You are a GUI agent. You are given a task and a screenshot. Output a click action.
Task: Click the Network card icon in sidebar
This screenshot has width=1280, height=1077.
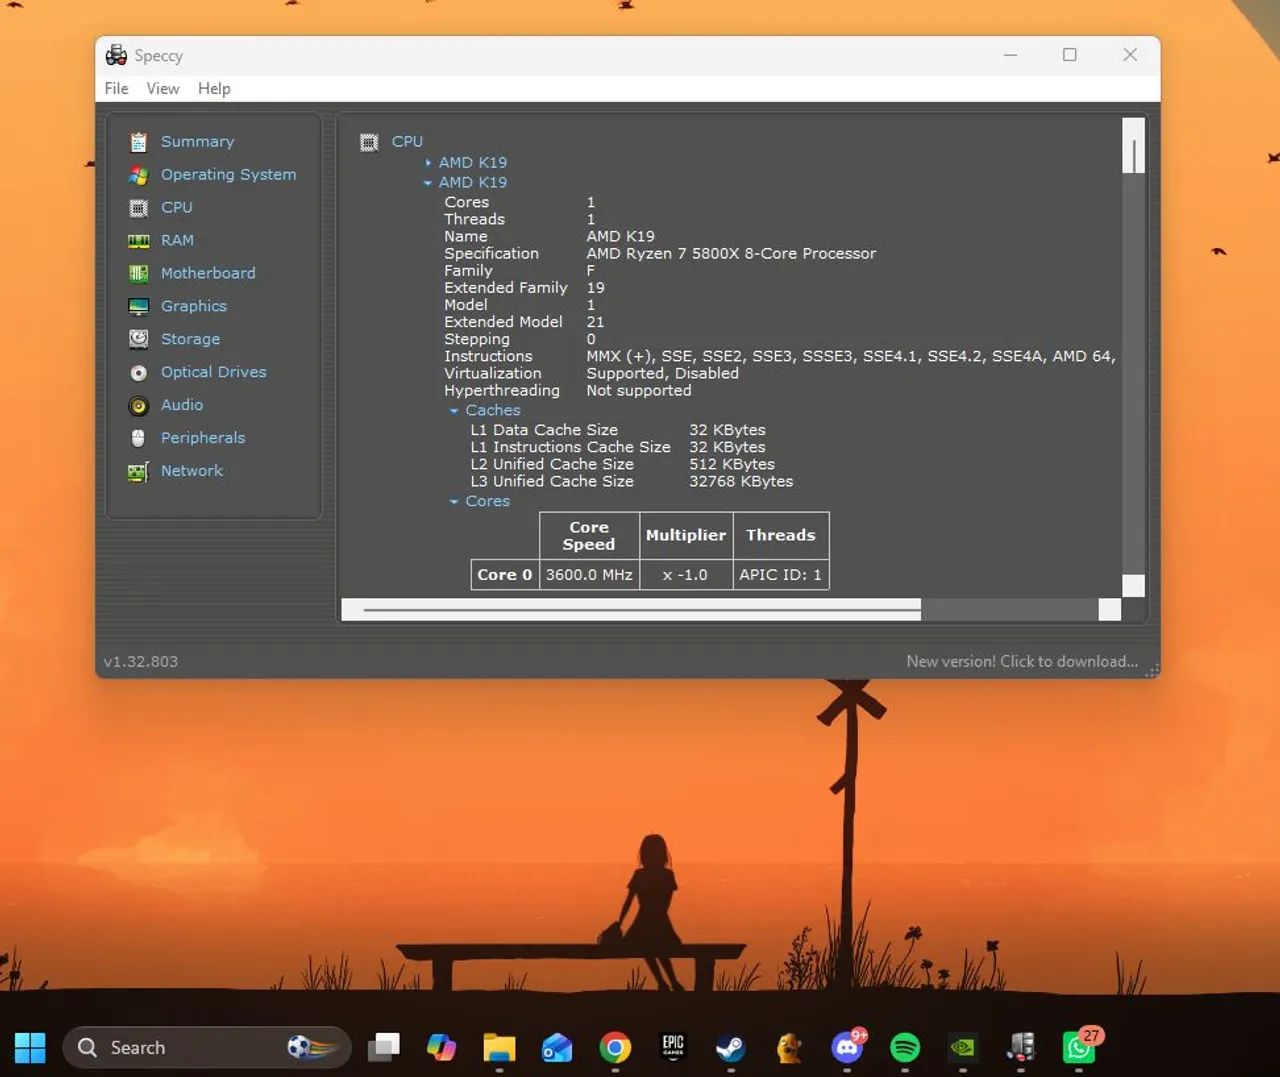click(139, 472)
